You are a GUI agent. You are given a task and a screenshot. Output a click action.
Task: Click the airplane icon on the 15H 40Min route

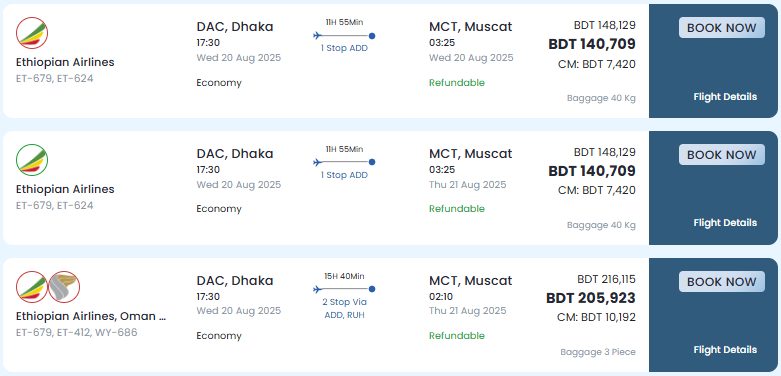click(318, 289)
